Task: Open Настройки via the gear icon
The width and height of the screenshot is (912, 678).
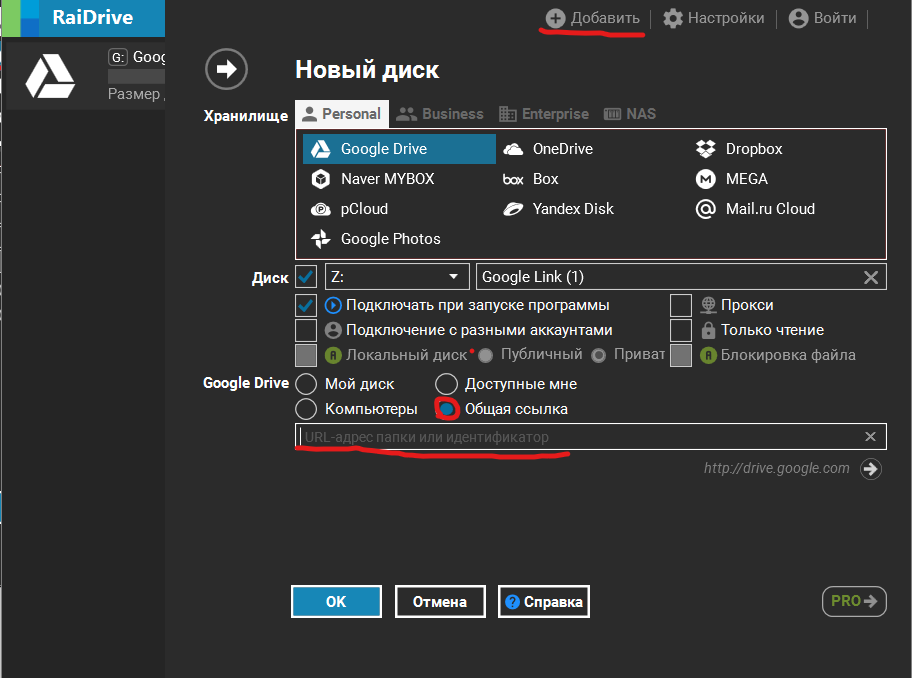Action: (673, 19)
